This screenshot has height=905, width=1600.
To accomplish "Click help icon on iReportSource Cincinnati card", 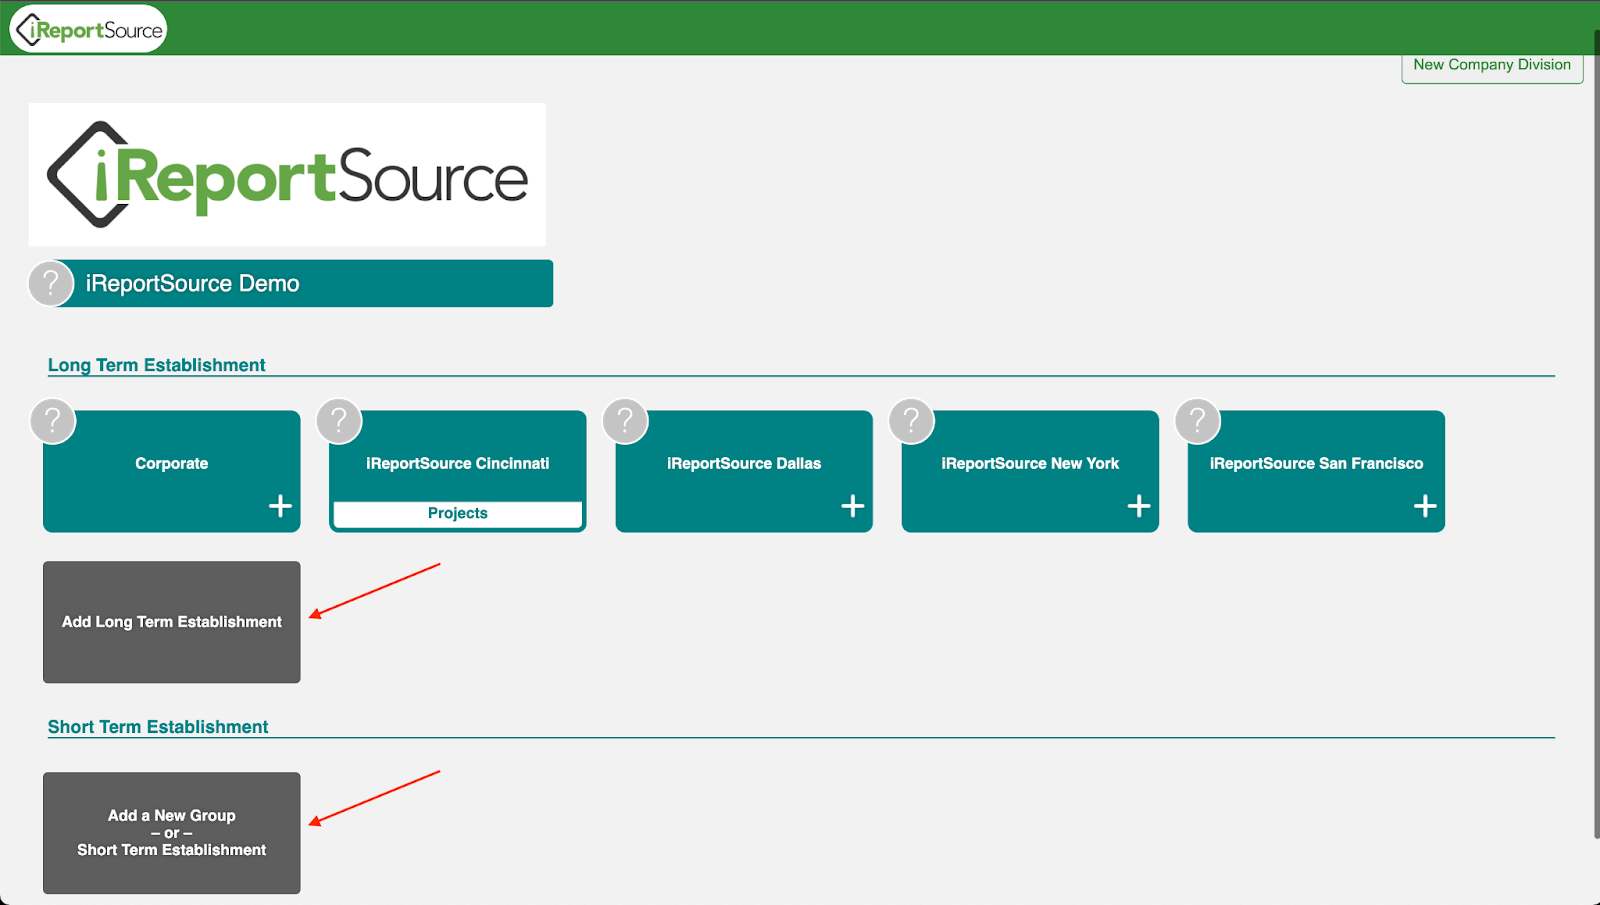I will point(339,421).
